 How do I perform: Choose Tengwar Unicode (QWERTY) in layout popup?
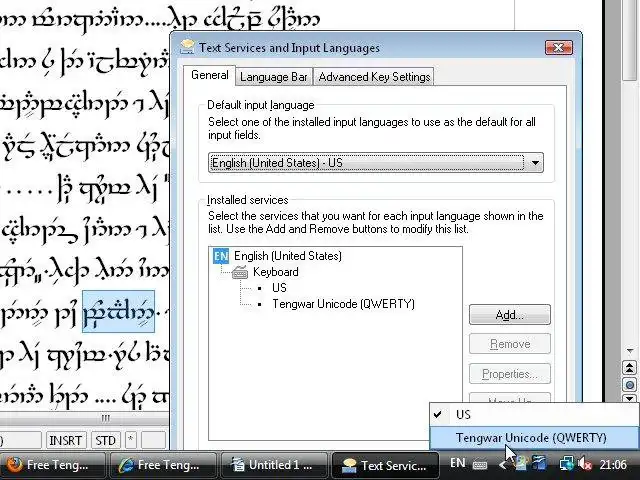(534, 438)
